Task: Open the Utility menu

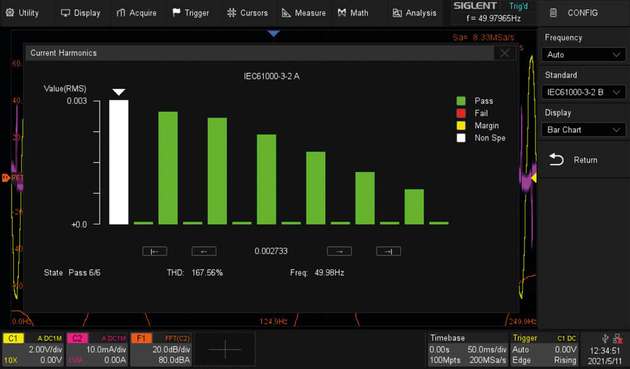Action: tap(23, 13)
